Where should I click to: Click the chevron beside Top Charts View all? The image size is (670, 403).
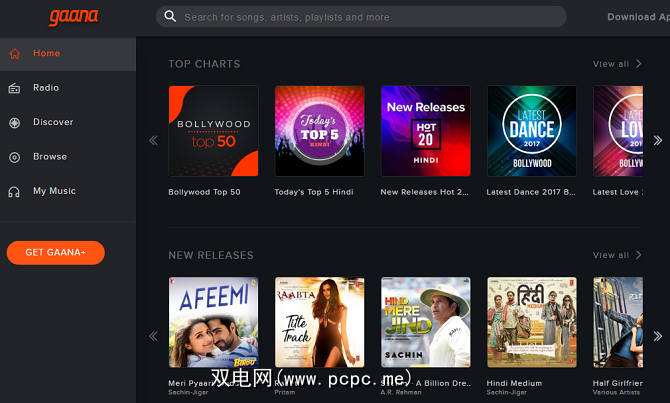[638, 64]
